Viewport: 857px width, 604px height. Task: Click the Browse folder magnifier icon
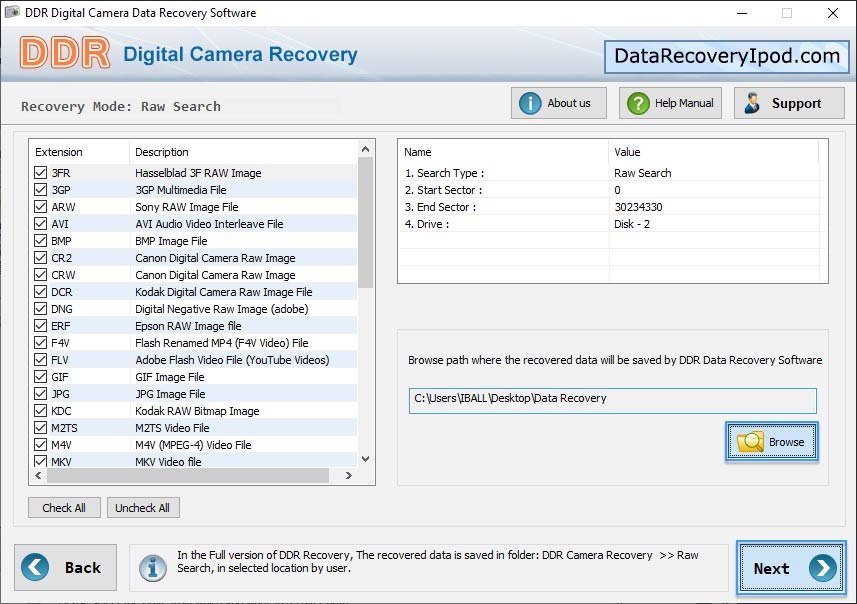coord(750,442)
